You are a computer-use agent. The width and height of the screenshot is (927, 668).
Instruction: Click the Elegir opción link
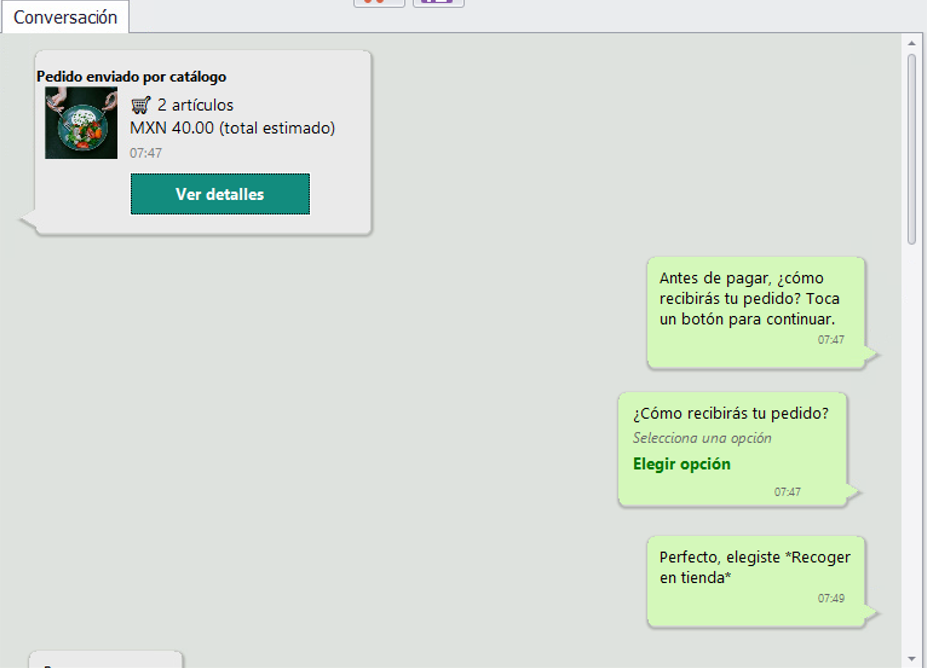[x=681, y=464]
